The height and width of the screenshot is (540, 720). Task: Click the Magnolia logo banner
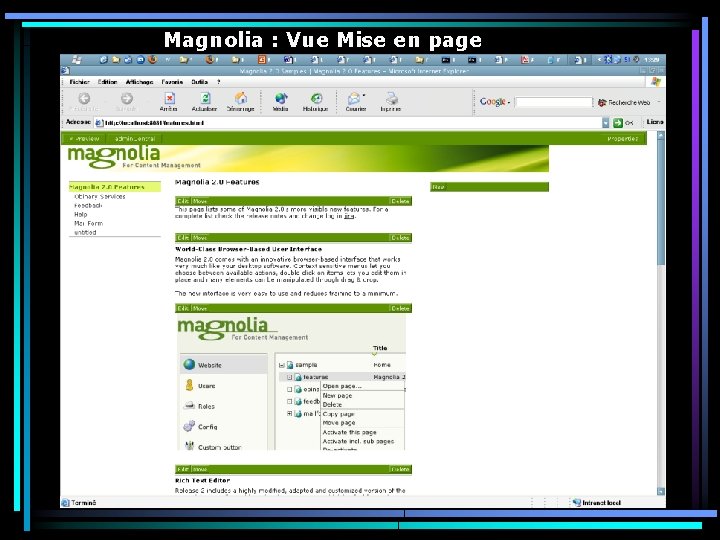pos(305,158)
